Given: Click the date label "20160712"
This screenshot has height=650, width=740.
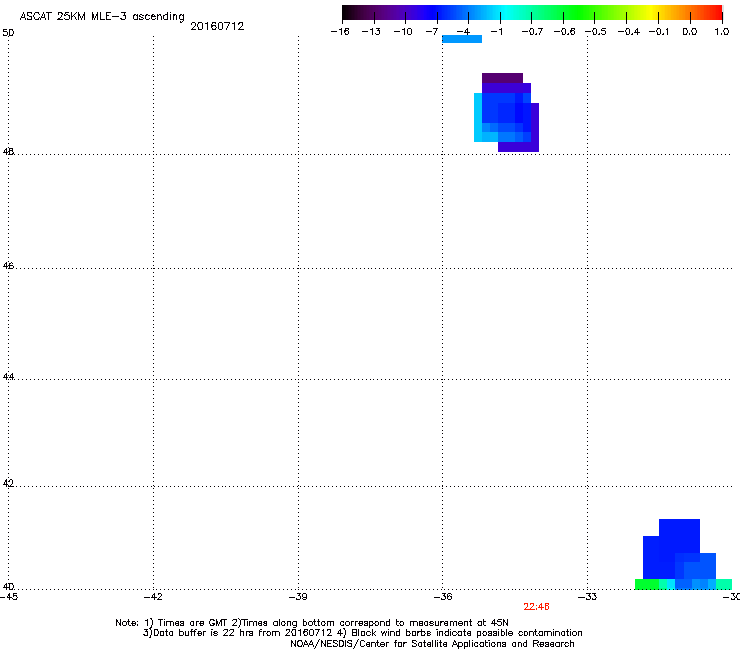Looking at the screenshot, I should click(x=217, y=26).
